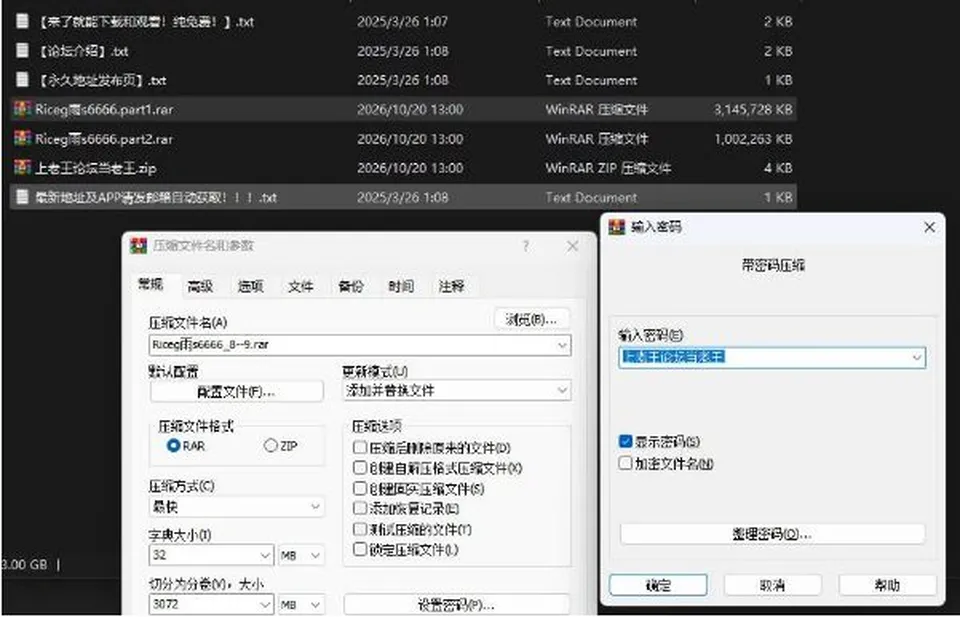
Task: Expand the 压缩方式 dropdown showing 最快
Action: pos(315,507)
